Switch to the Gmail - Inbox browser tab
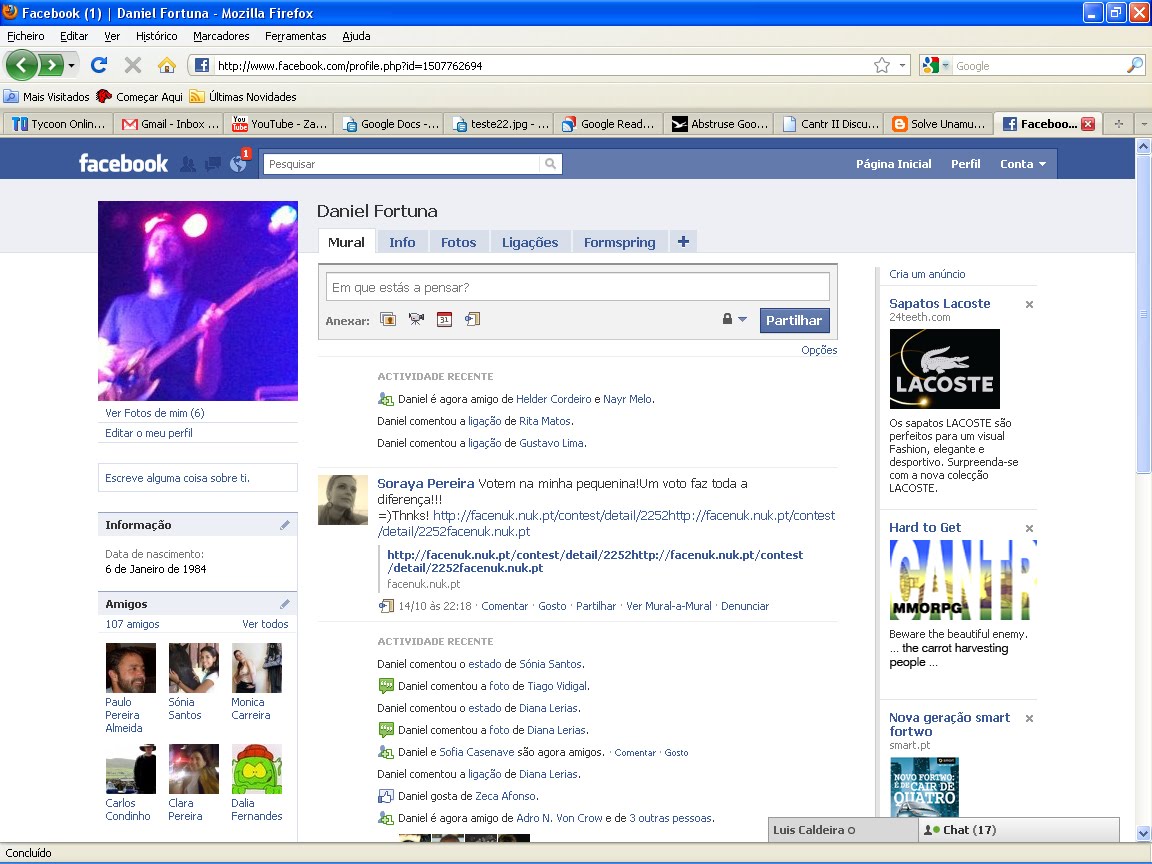This screenshot has height=864, width=1152. pyautogui.click(x=169, y=123)
